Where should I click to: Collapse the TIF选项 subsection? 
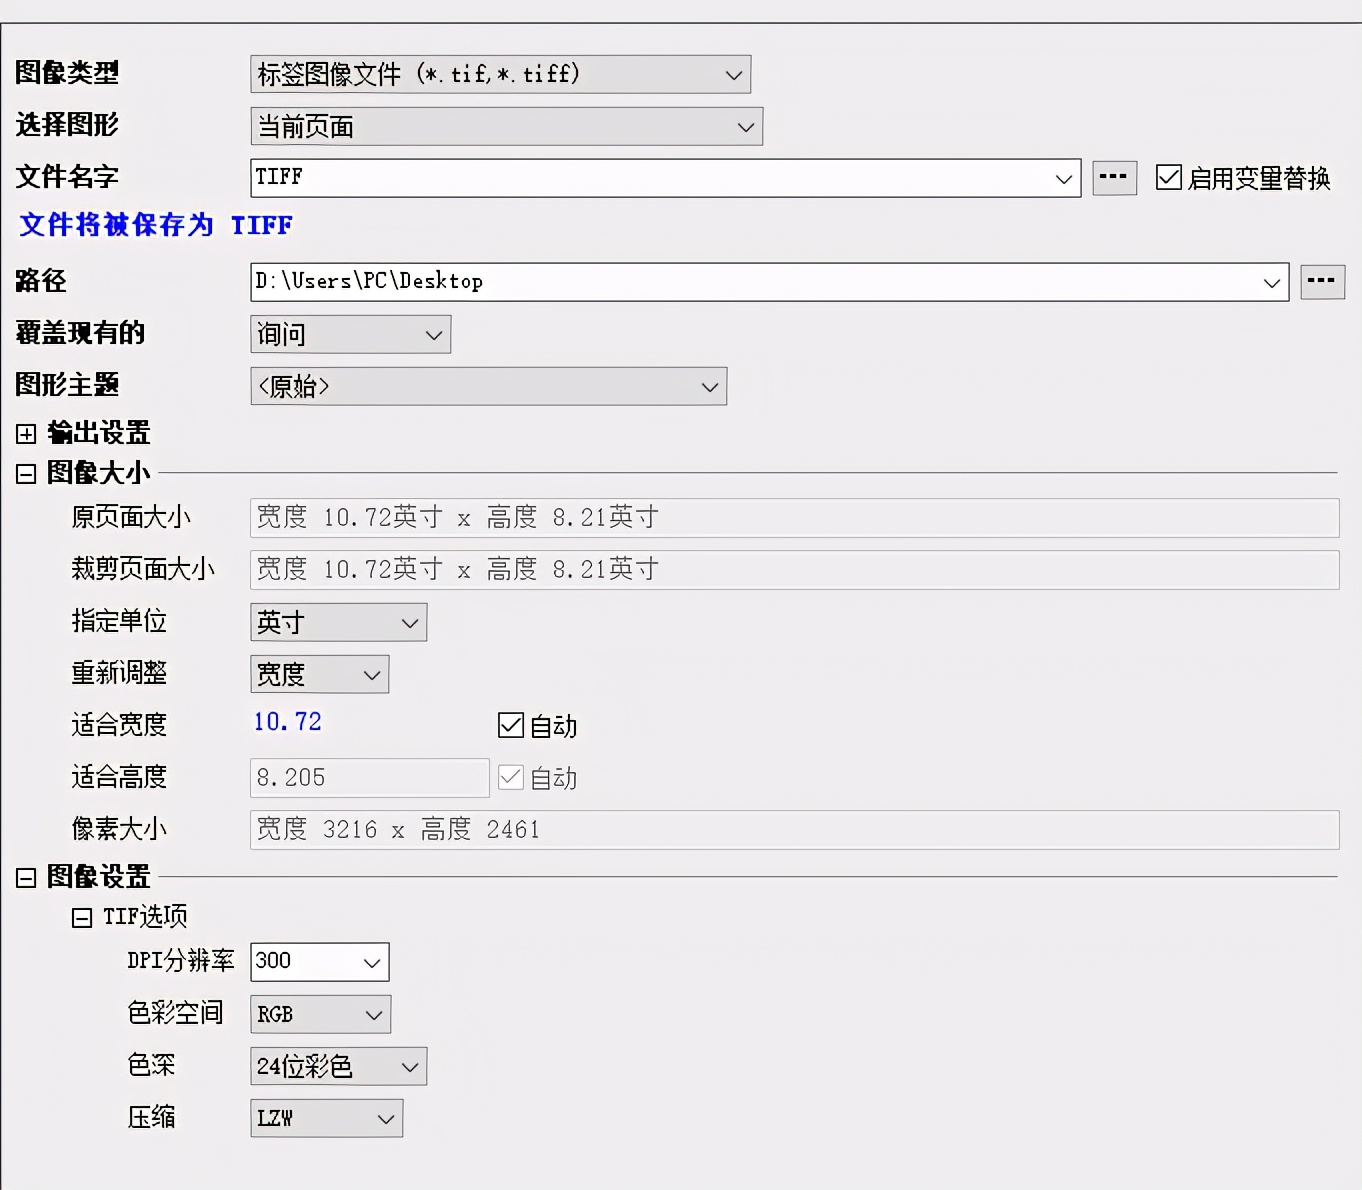point(82,918)
